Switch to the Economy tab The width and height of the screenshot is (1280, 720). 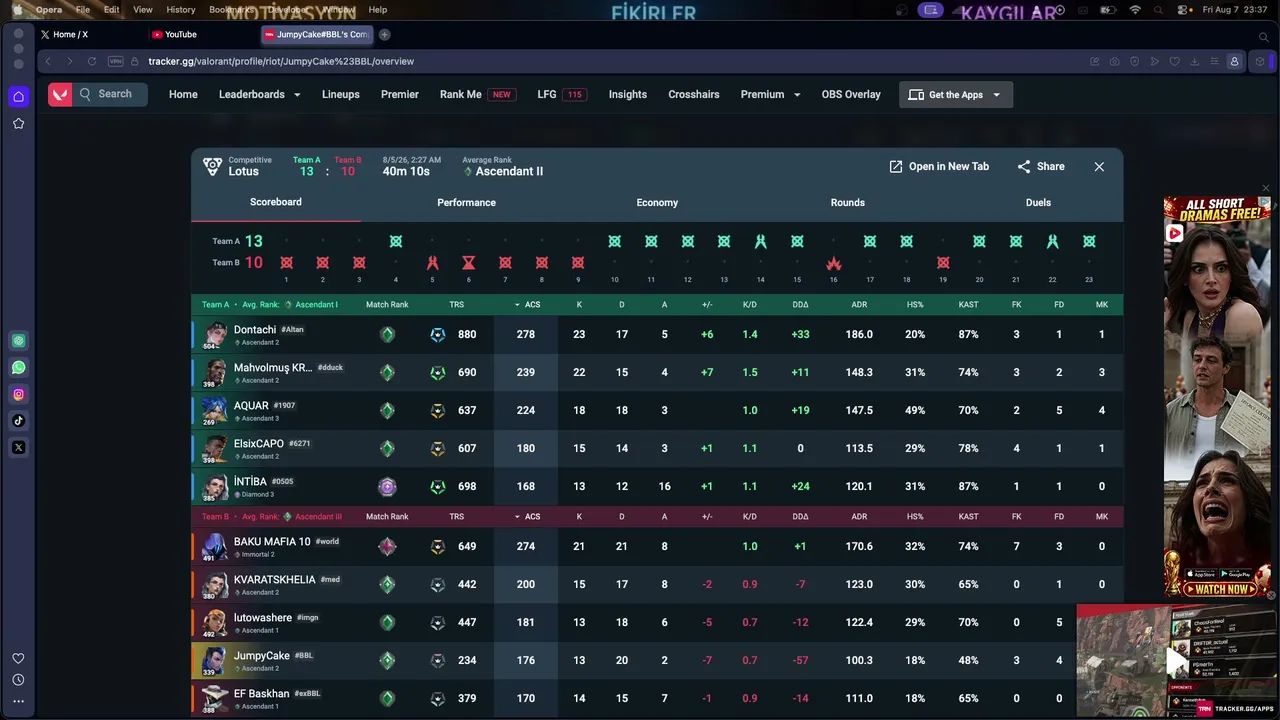pyautogui.click(x=657, y=202)
